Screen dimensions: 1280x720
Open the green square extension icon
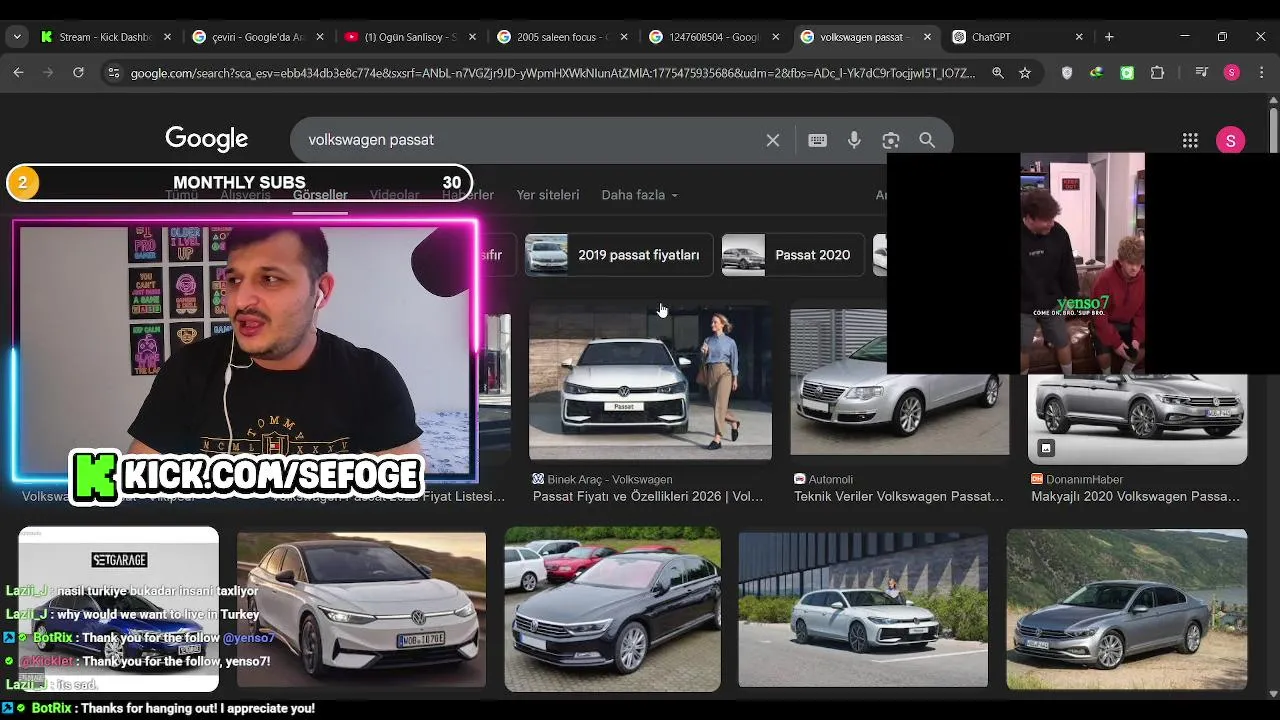pos(1127,73)
